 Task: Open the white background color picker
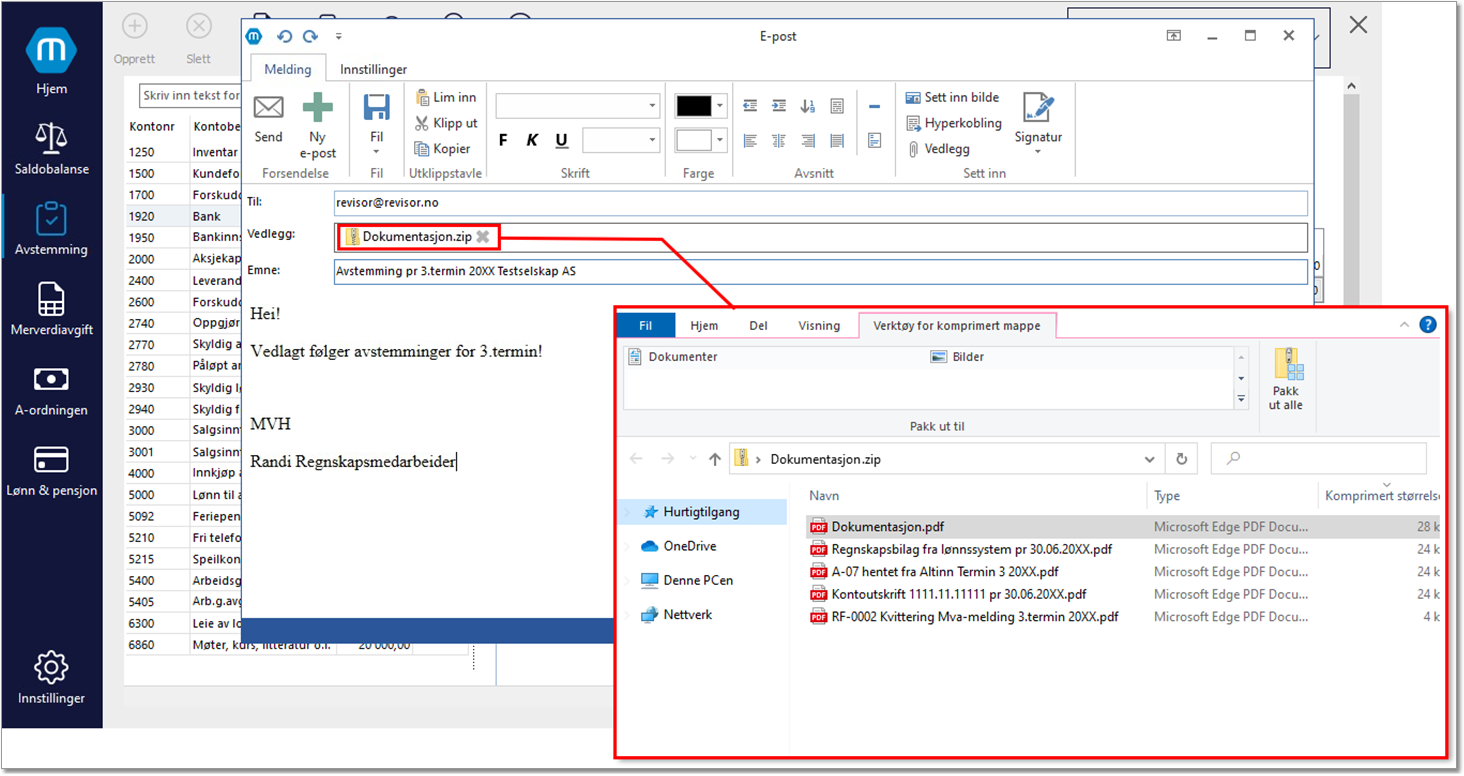[700, 140]
